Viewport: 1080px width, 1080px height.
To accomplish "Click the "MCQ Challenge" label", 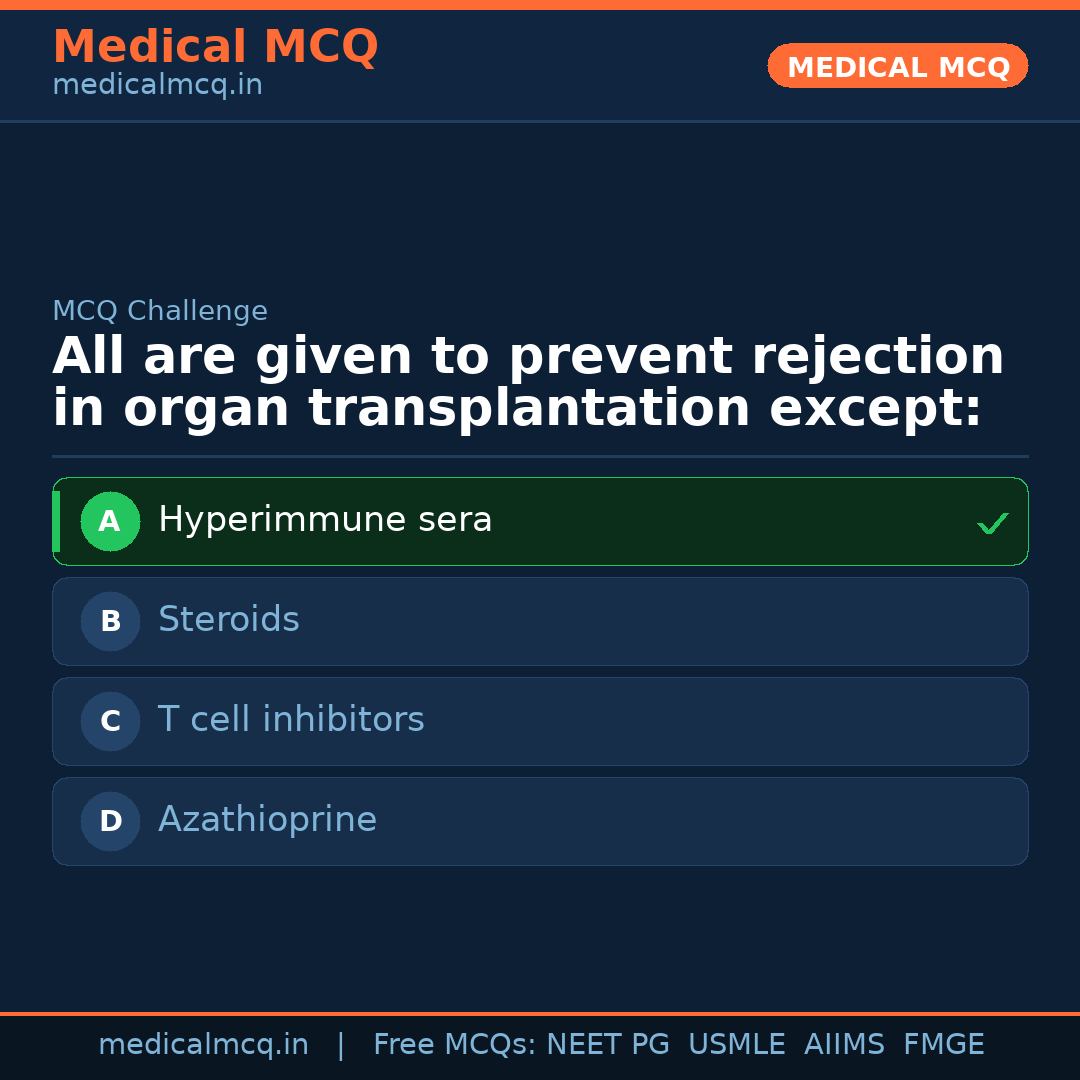I will (x=160, y=311).
